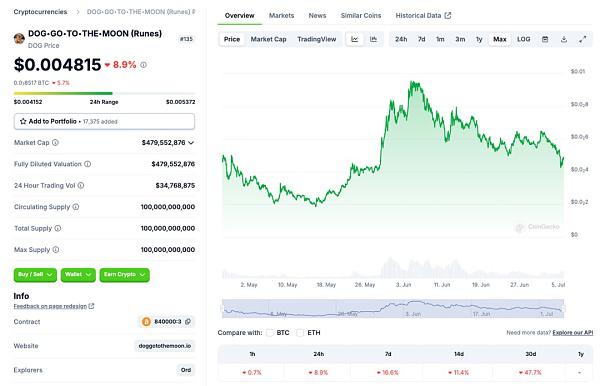The image size is (600, 386).
Task: Enable the ETH compare checkbox
Action: 300,333
